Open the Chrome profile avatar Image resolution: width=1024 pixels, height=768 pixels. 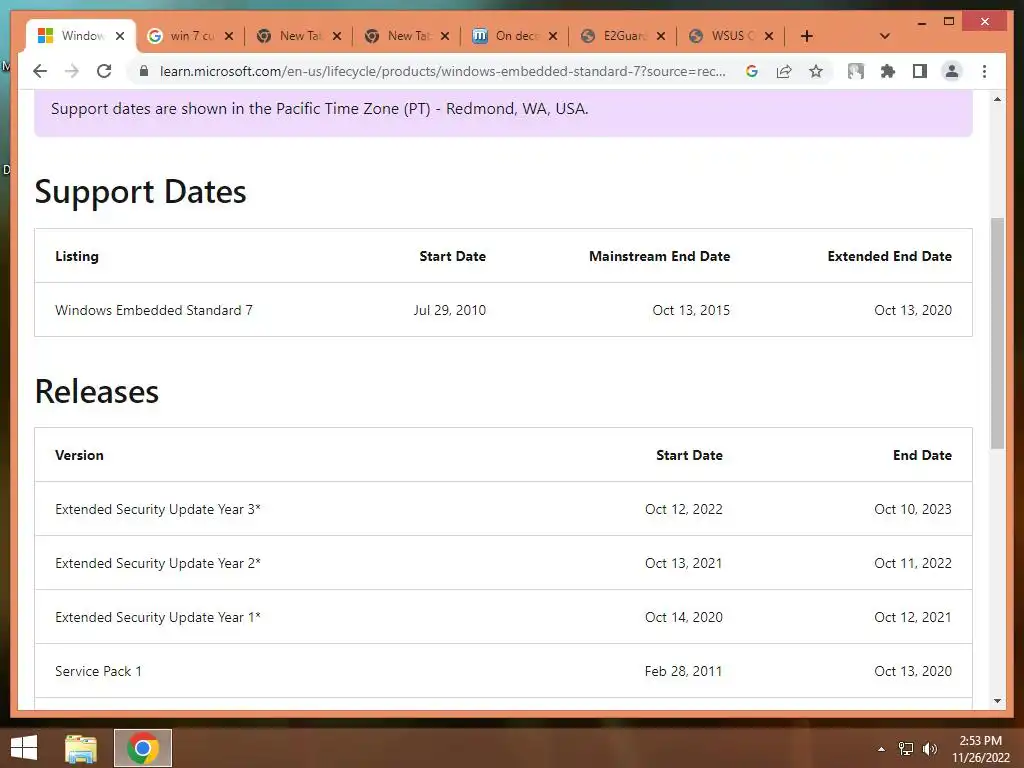pos(952,71)
